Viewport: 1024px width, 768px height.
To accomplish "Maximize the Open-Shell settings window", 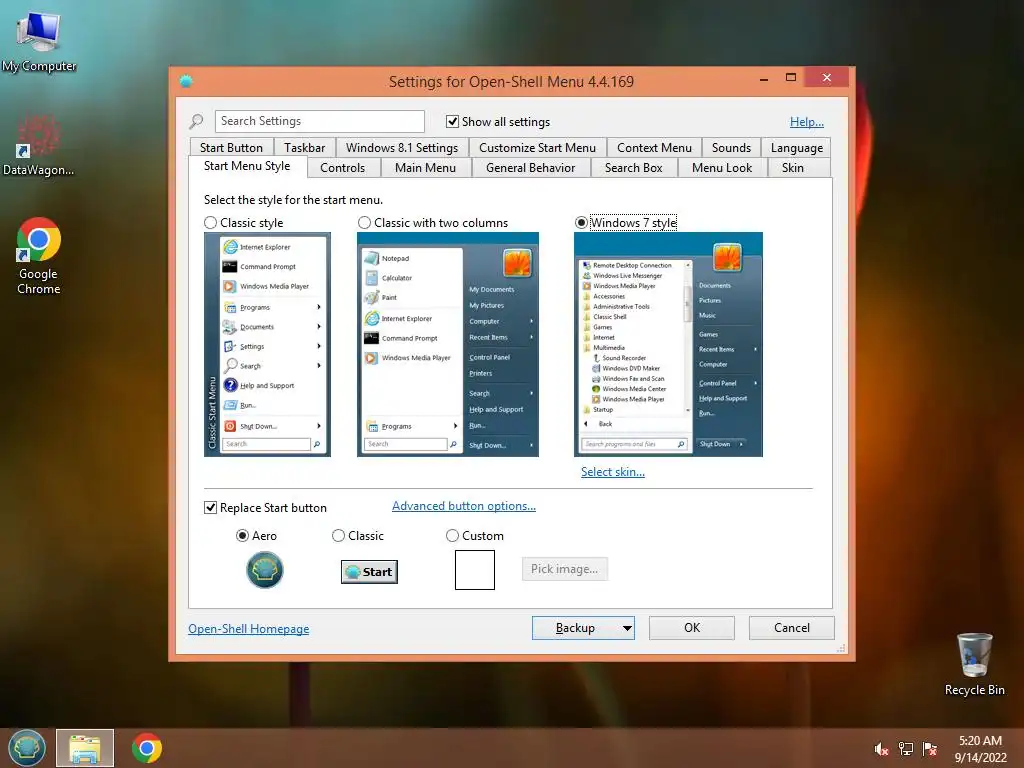I will [x=791, y=78].
